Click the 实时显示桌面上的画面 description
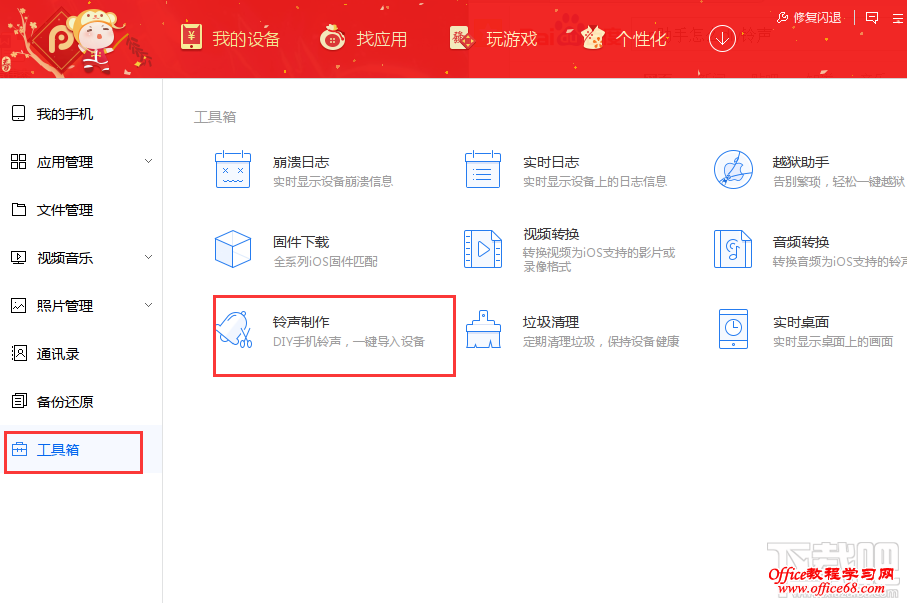Image resolution: width=907 pixels, height=603 pixels. pyautogui.click(x=833, y=341)
